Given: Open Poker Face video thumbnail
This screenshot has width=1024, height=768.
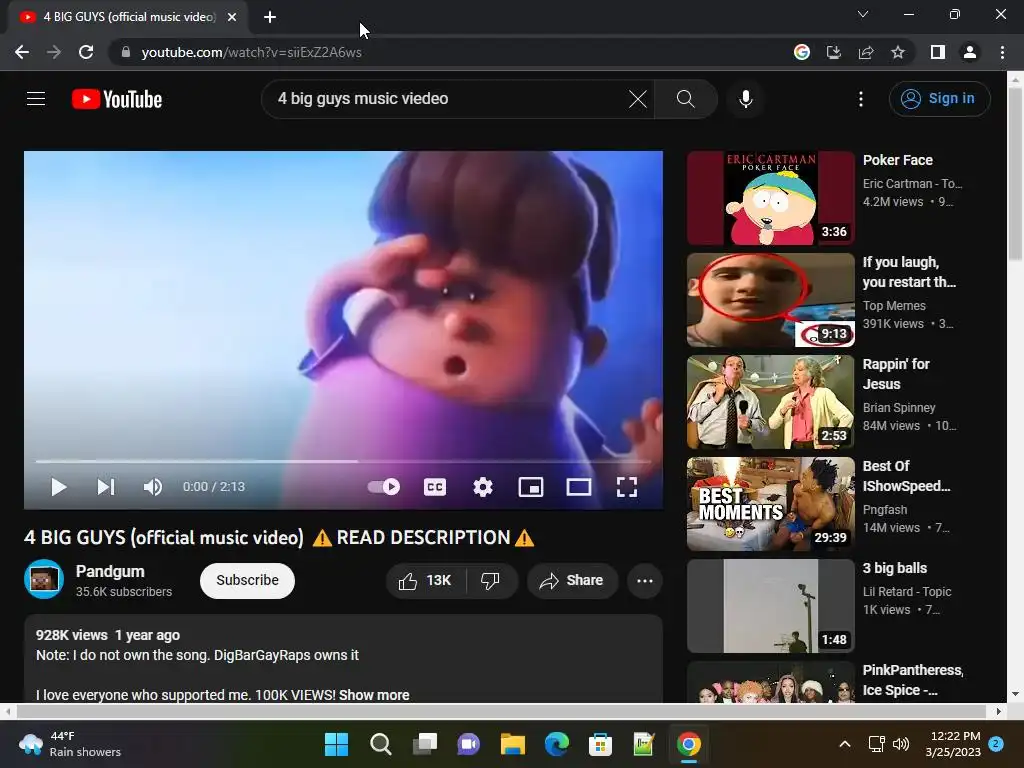Looking at the screenshot, I should coord(771,198).
